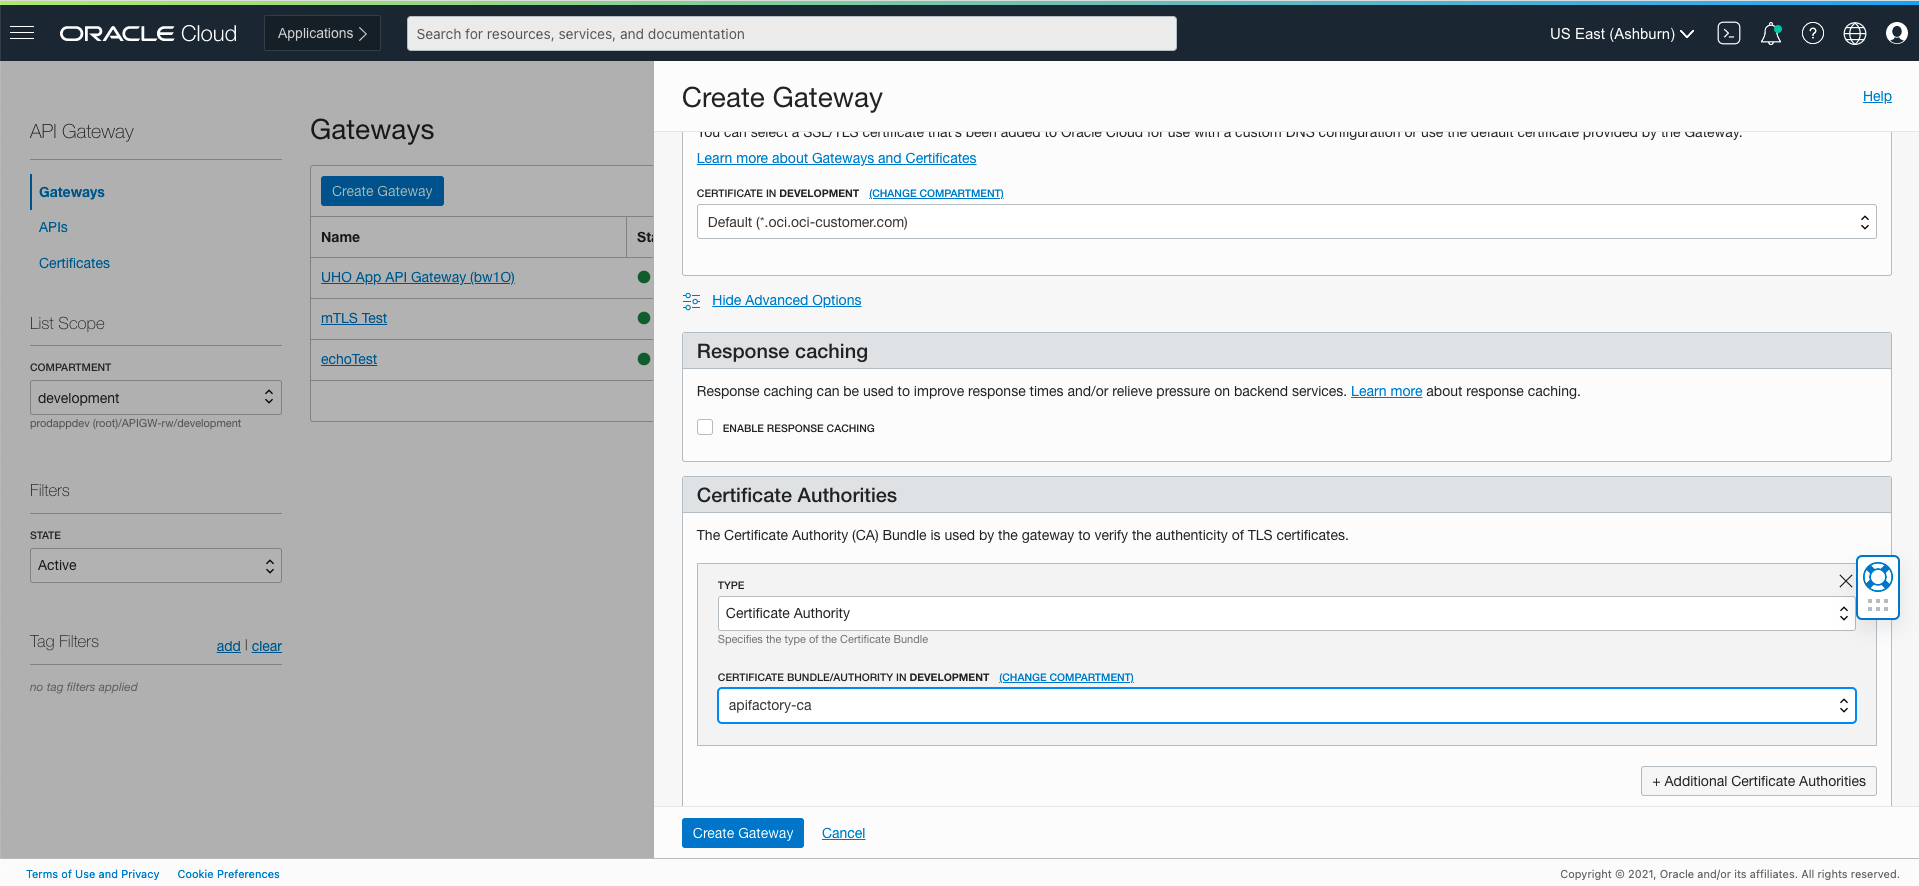Click the echoTest status dot
Viewport: 1919px width, 886px height.
point(644,359)
